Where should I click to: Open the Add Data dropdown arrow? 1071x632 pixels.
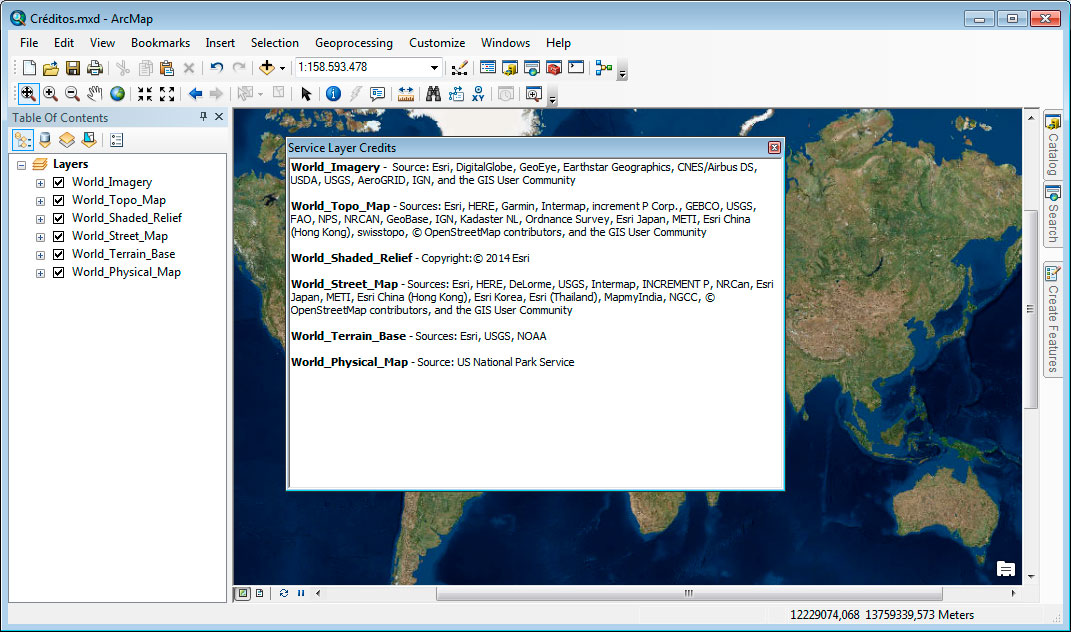coord(282,68)
